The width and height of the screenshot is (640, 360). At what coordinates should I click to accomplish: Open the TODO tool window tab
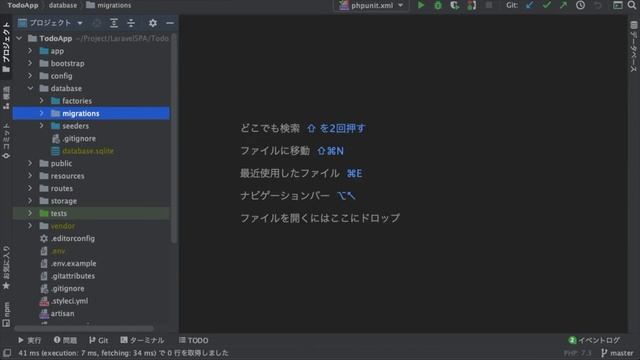tap(193, 340)
